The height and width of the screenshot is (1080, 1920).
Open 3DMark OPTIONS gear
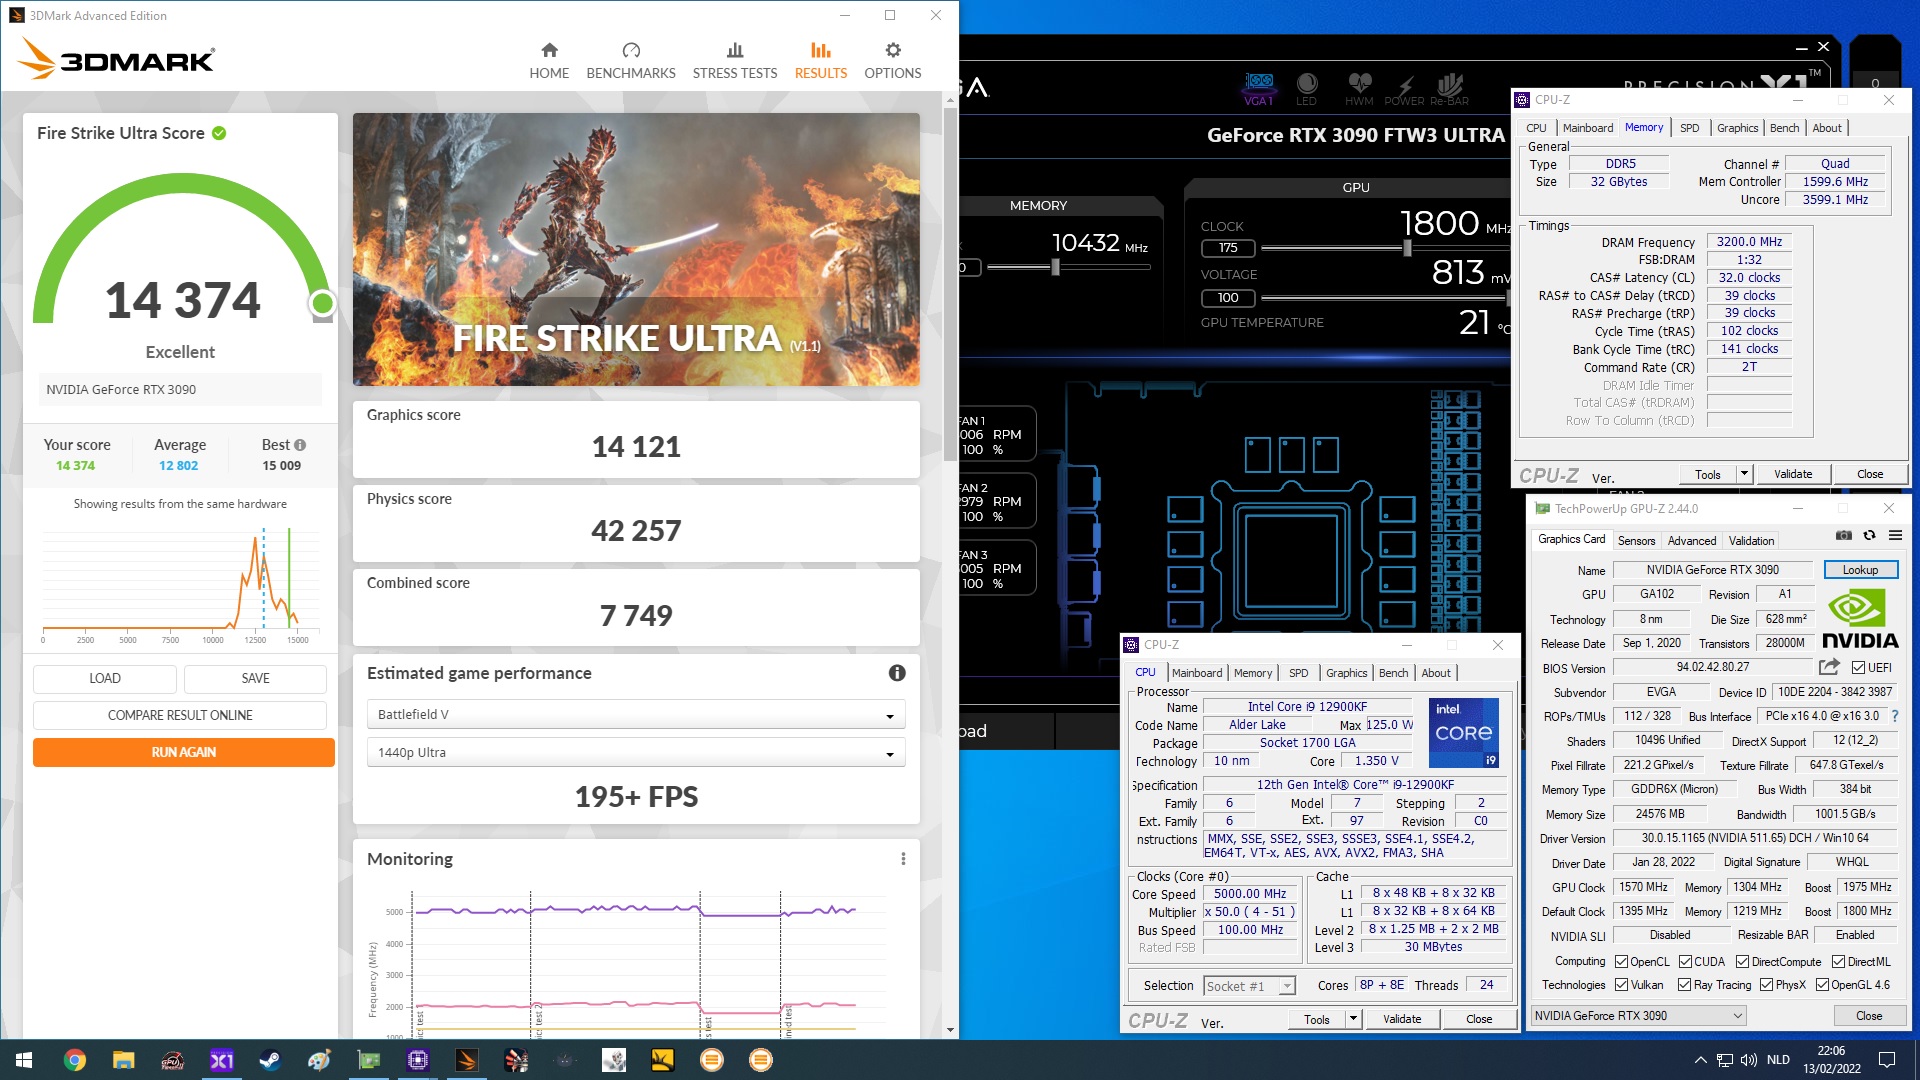(893, 61)
